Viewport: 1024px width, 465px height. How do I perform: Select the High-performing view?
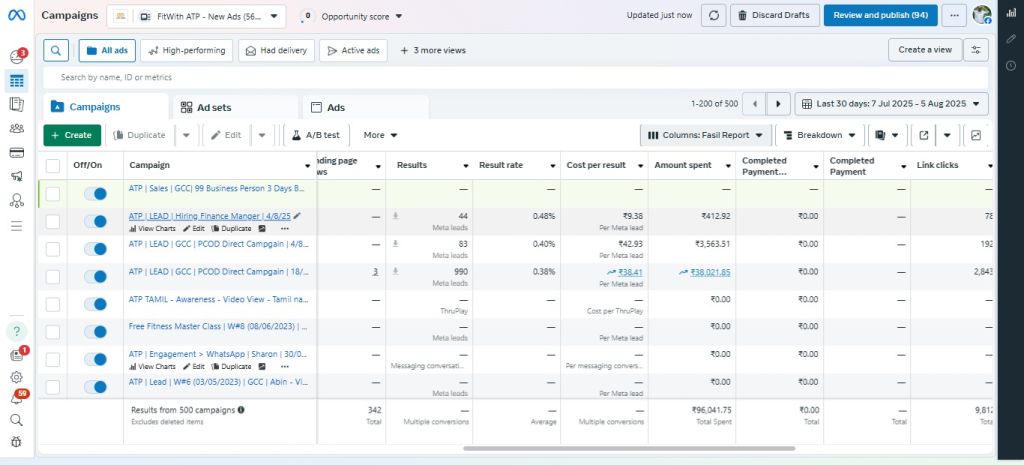[x=186, y=50]
